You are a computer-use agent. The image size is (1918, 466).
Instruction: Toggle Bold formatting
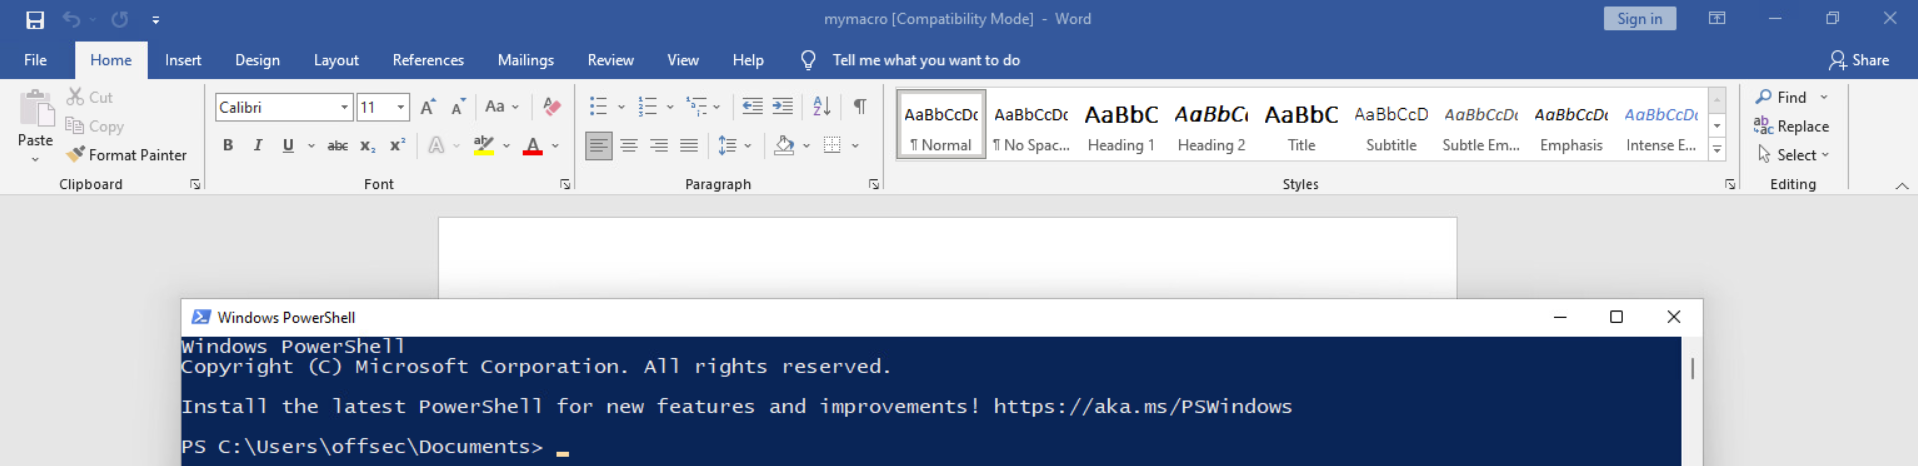coord(228,146)
